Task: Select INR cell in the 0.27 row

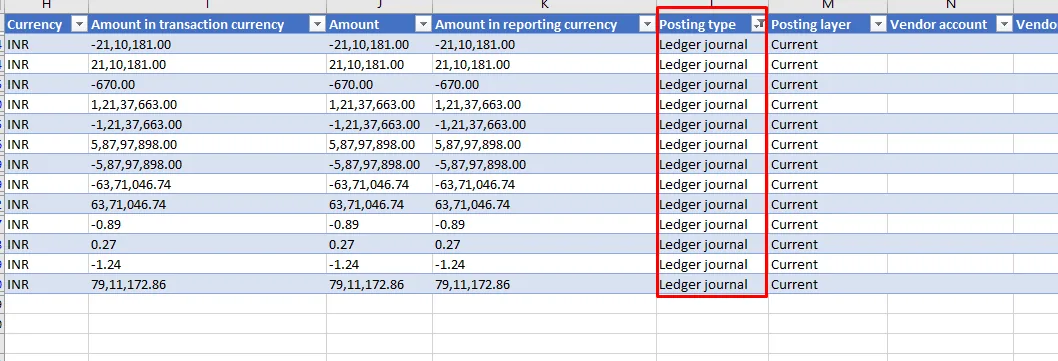Action: pos(46,244)
